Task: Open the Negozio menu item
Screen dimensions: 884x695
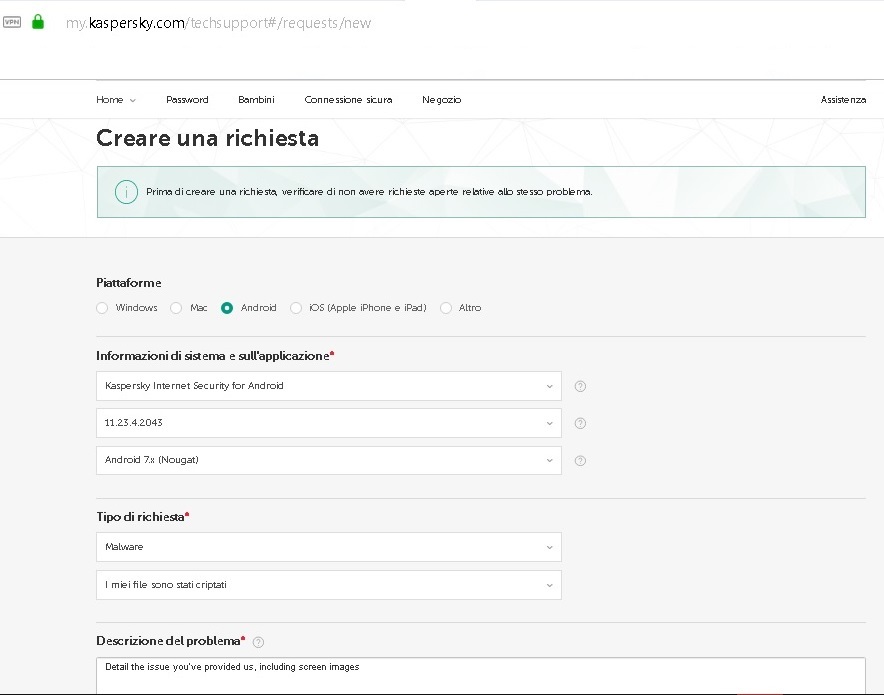Action: 441,100
